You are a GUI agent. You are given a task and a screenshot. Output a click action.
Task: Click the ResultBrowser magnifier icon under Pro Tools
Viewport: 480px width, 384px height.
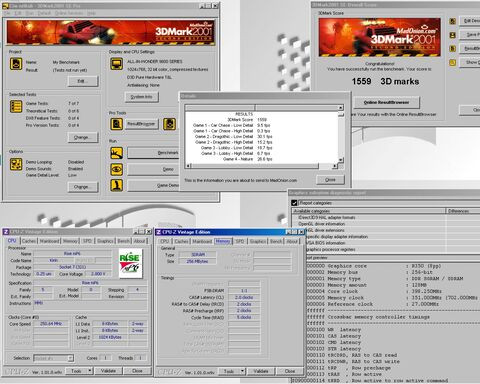click(116, 124)
